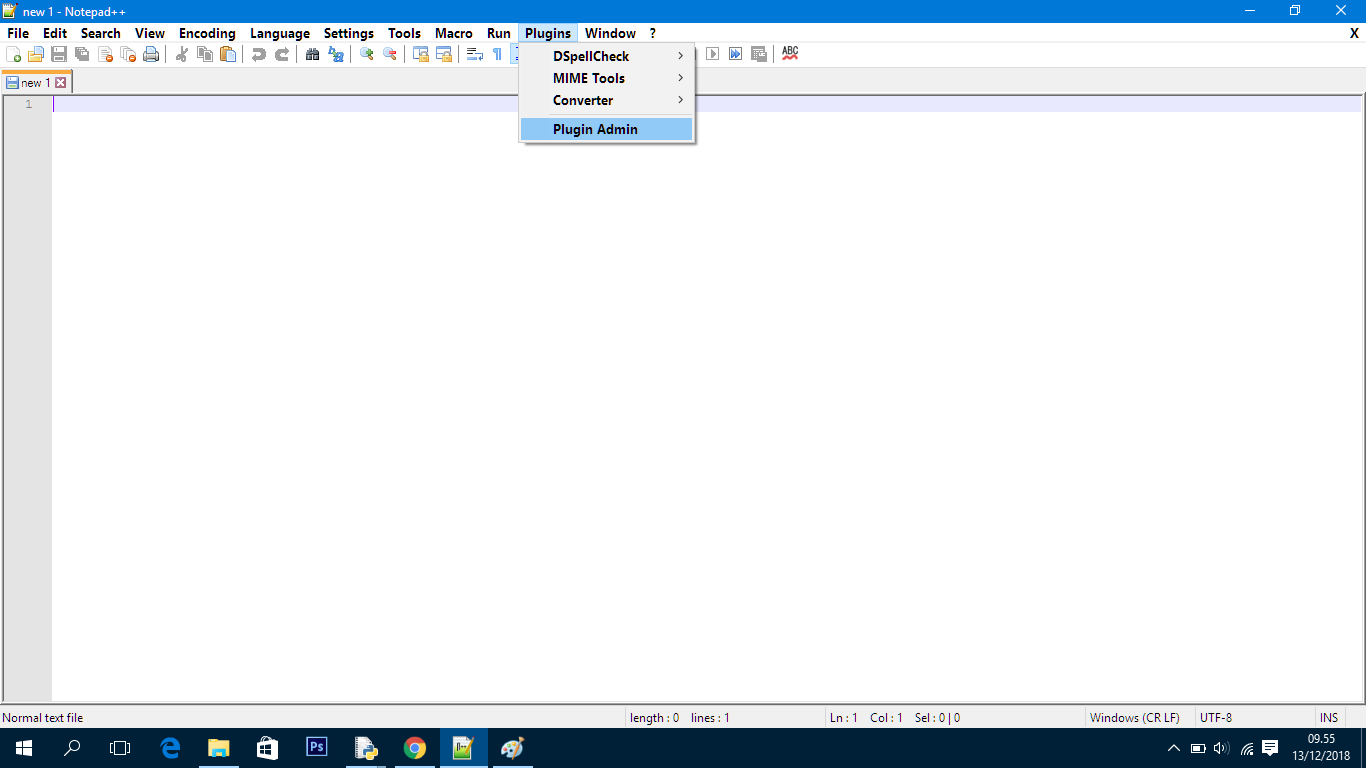
Task: Zoom out using the toolbar magnifier
Action: pyautogui.click(x=390, y=54)
